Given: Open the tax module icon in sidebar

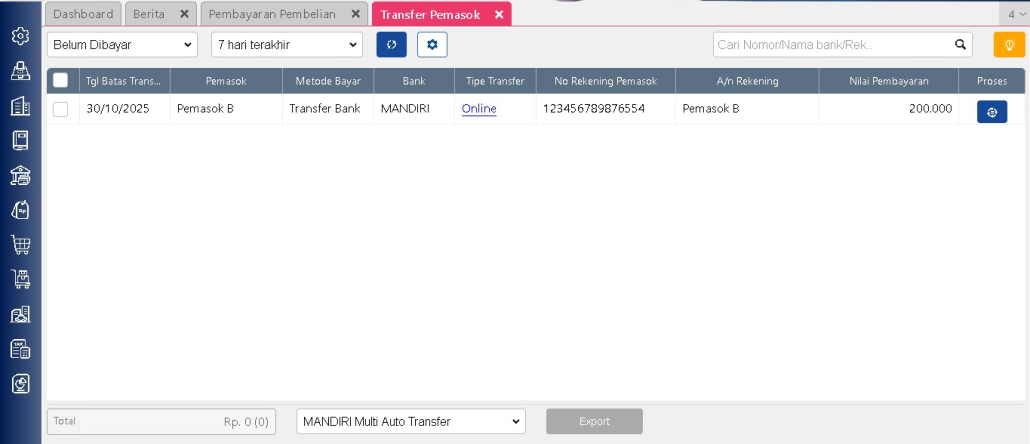Looking at the screenshot, I should pos(20,348).
